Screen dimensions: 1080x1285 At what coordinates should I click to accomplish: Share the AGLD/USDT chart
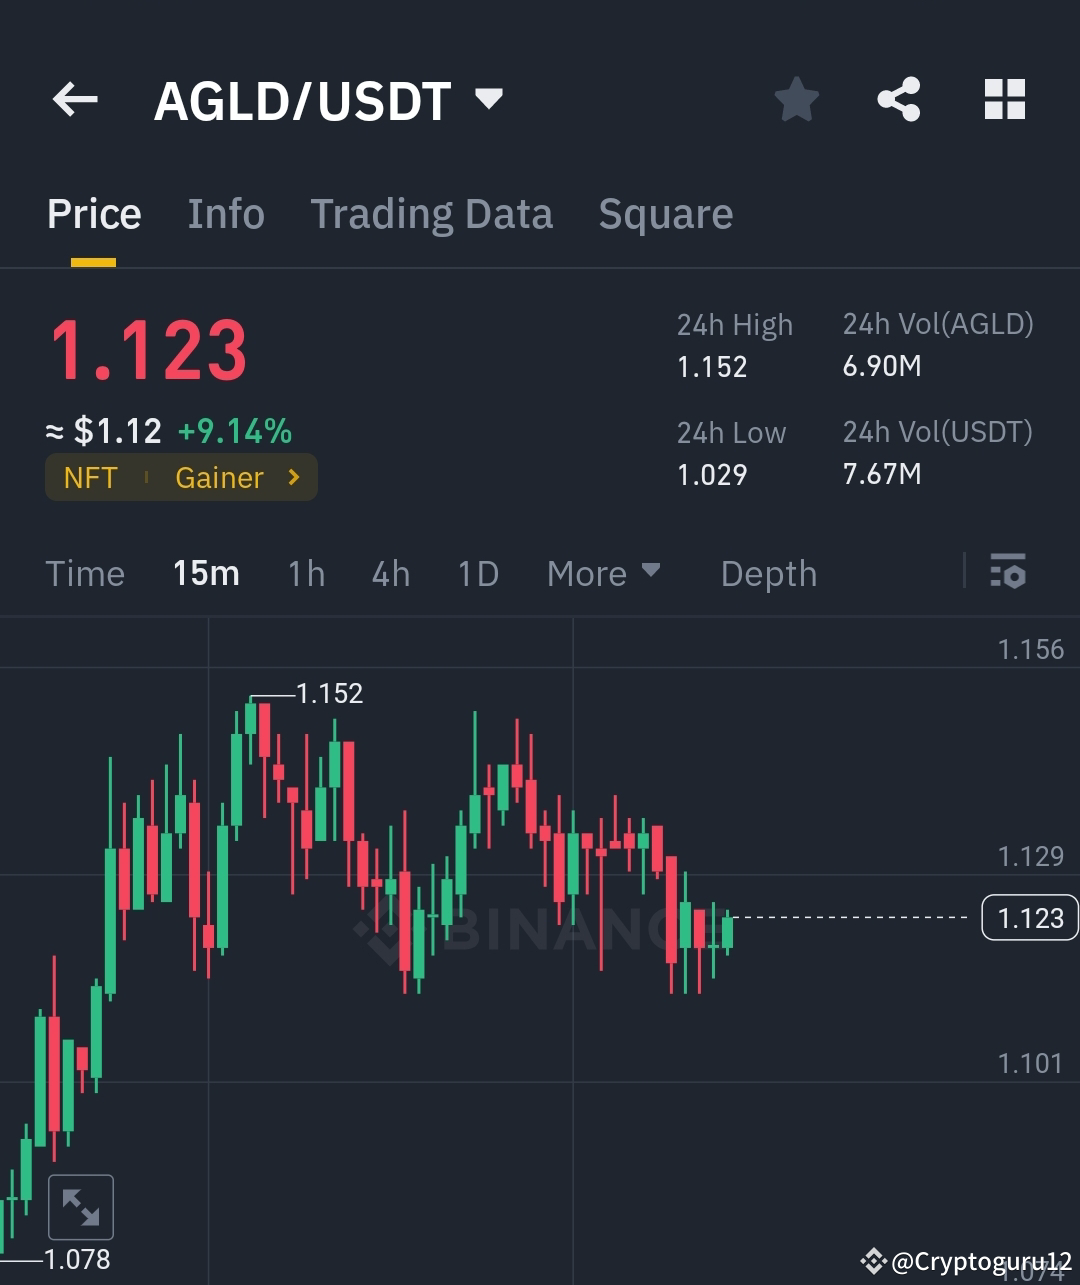pos(898,99)
